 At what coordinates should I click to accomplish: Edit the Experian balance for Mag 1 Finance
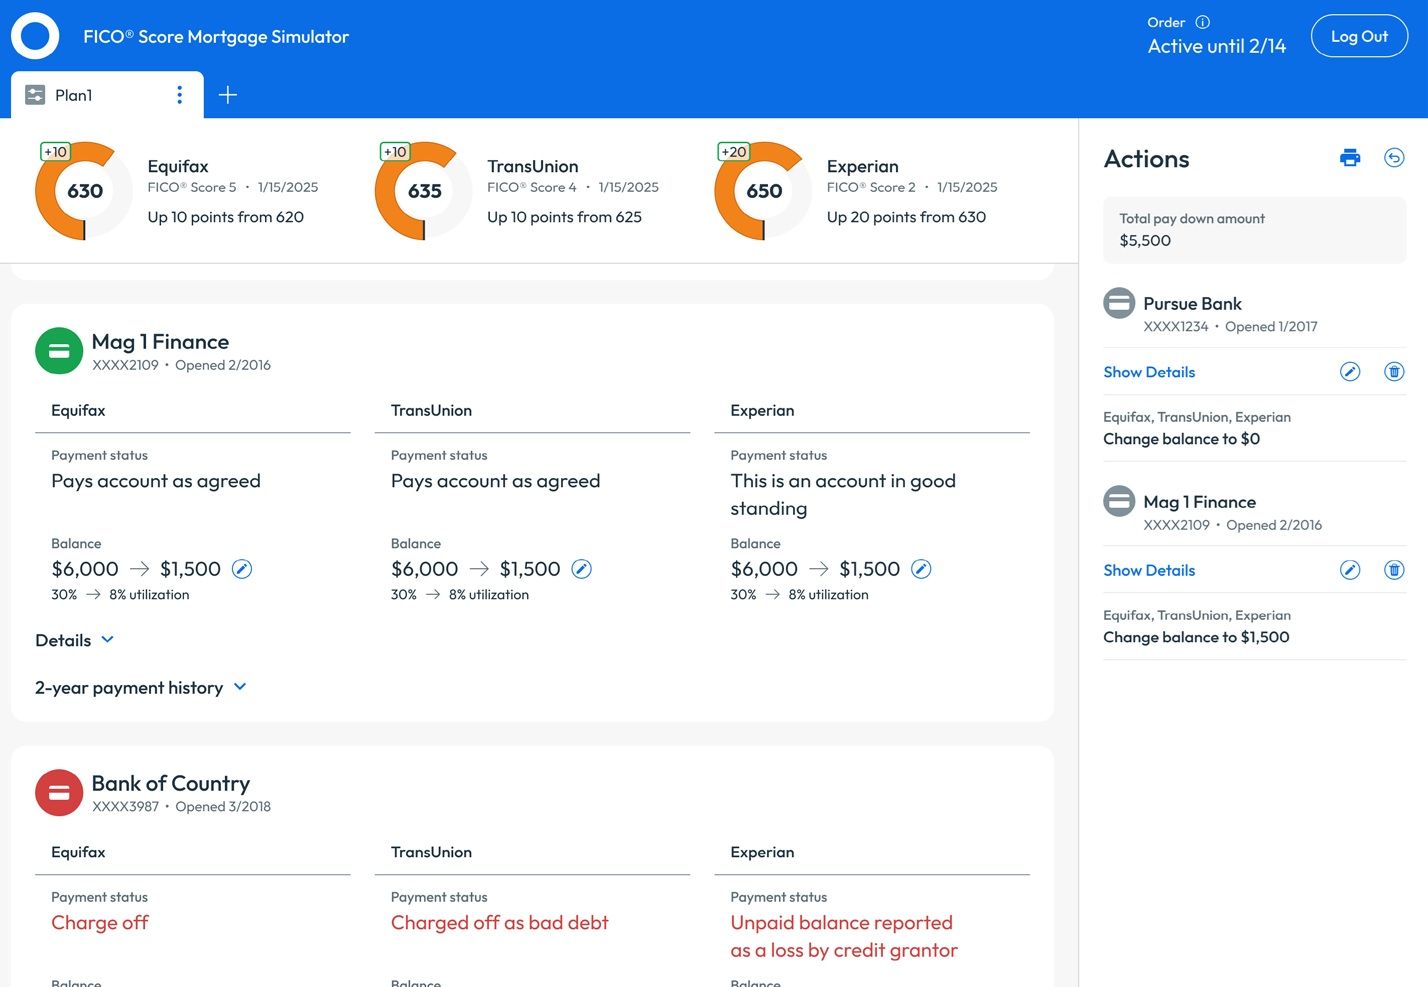click(x=921, y=569)
